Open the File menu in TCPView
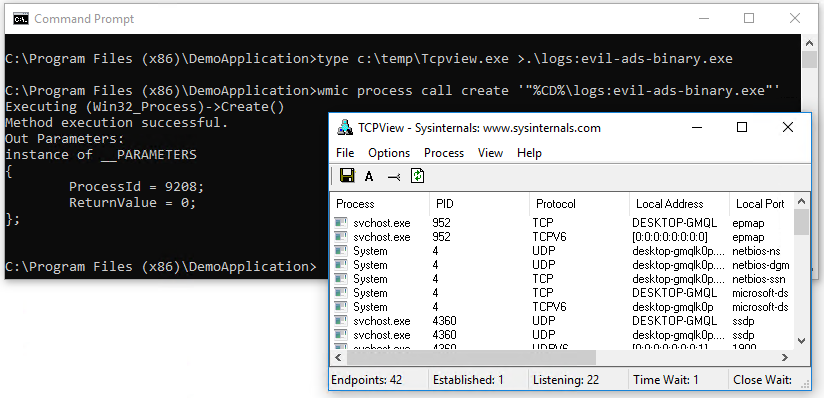The width and height of the screenshot is (824, 398). click(x=345, y=153)
